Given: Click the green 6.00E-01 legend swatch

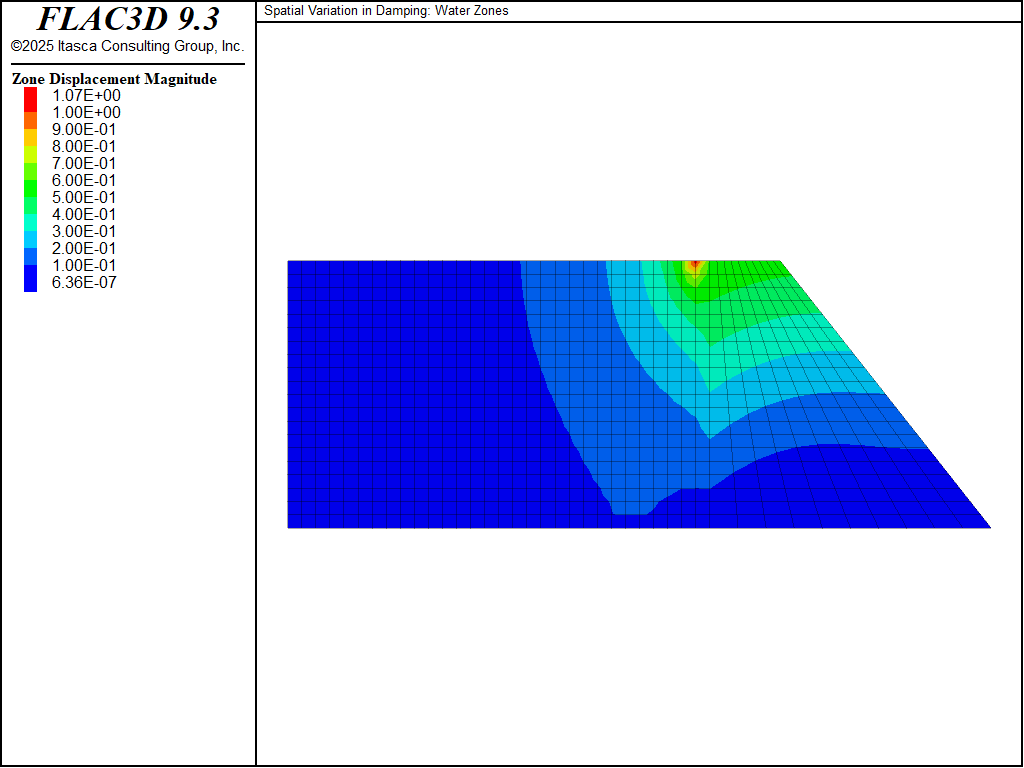Looking at the screenshot, I should 30,181.
